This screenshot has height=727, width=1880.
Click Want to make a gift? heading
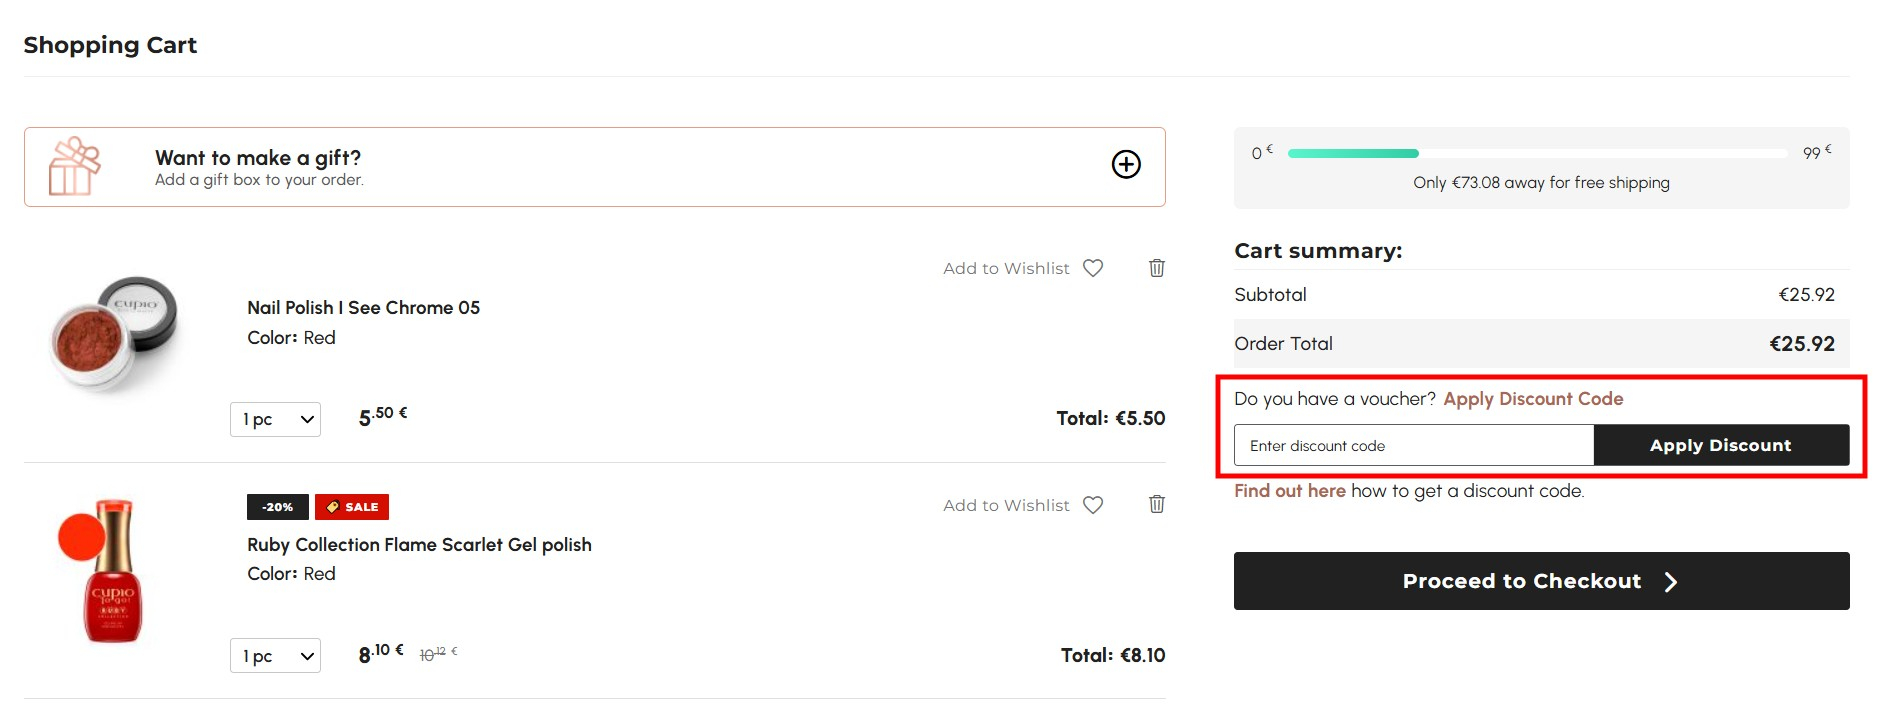click(x=258, y=158)
